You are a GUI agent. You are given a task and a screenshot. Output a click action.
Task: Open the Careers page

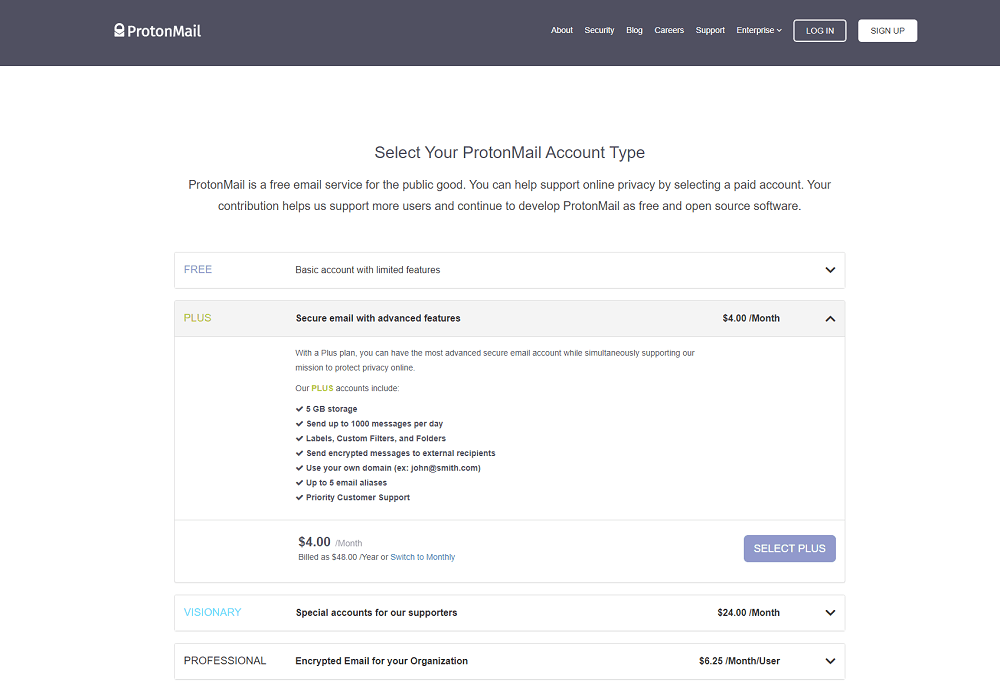pos(669,30)
